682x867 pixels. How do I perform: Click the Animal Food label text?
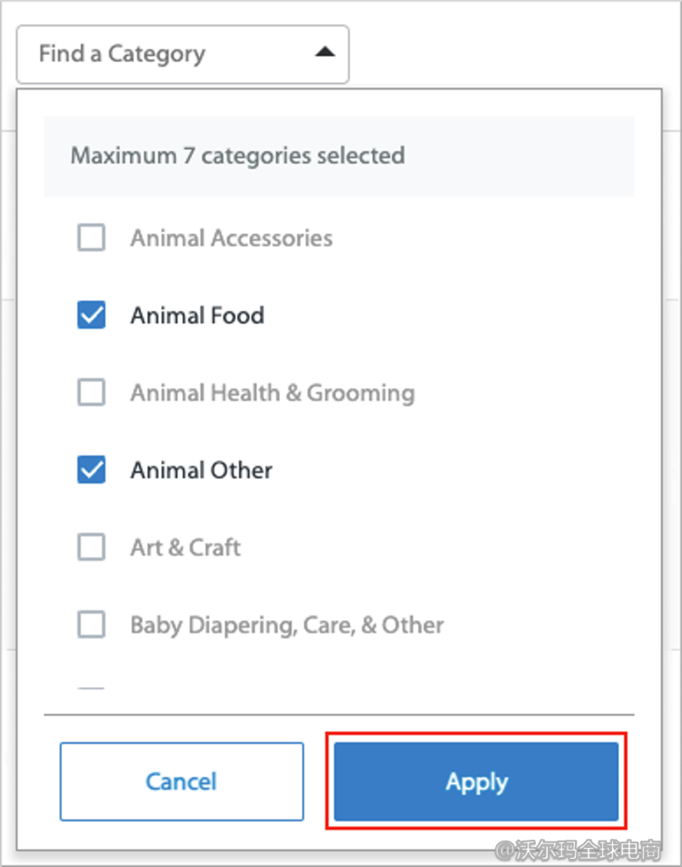coord(197,316)
